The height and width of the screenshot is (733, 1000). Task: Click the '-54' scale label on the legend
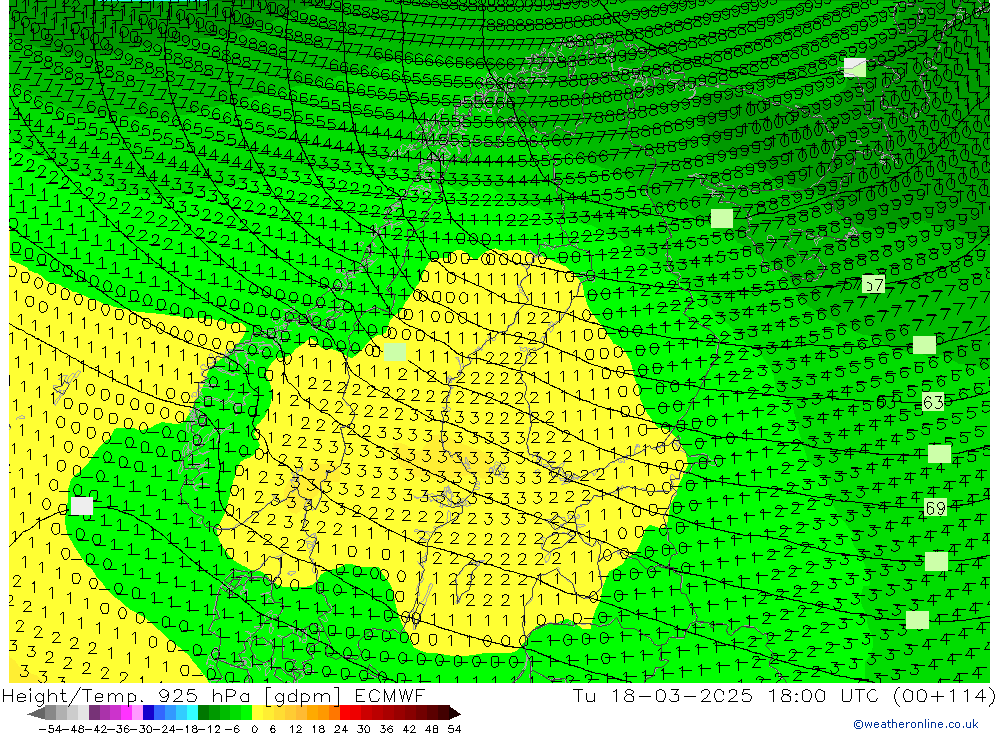point(50,729)
